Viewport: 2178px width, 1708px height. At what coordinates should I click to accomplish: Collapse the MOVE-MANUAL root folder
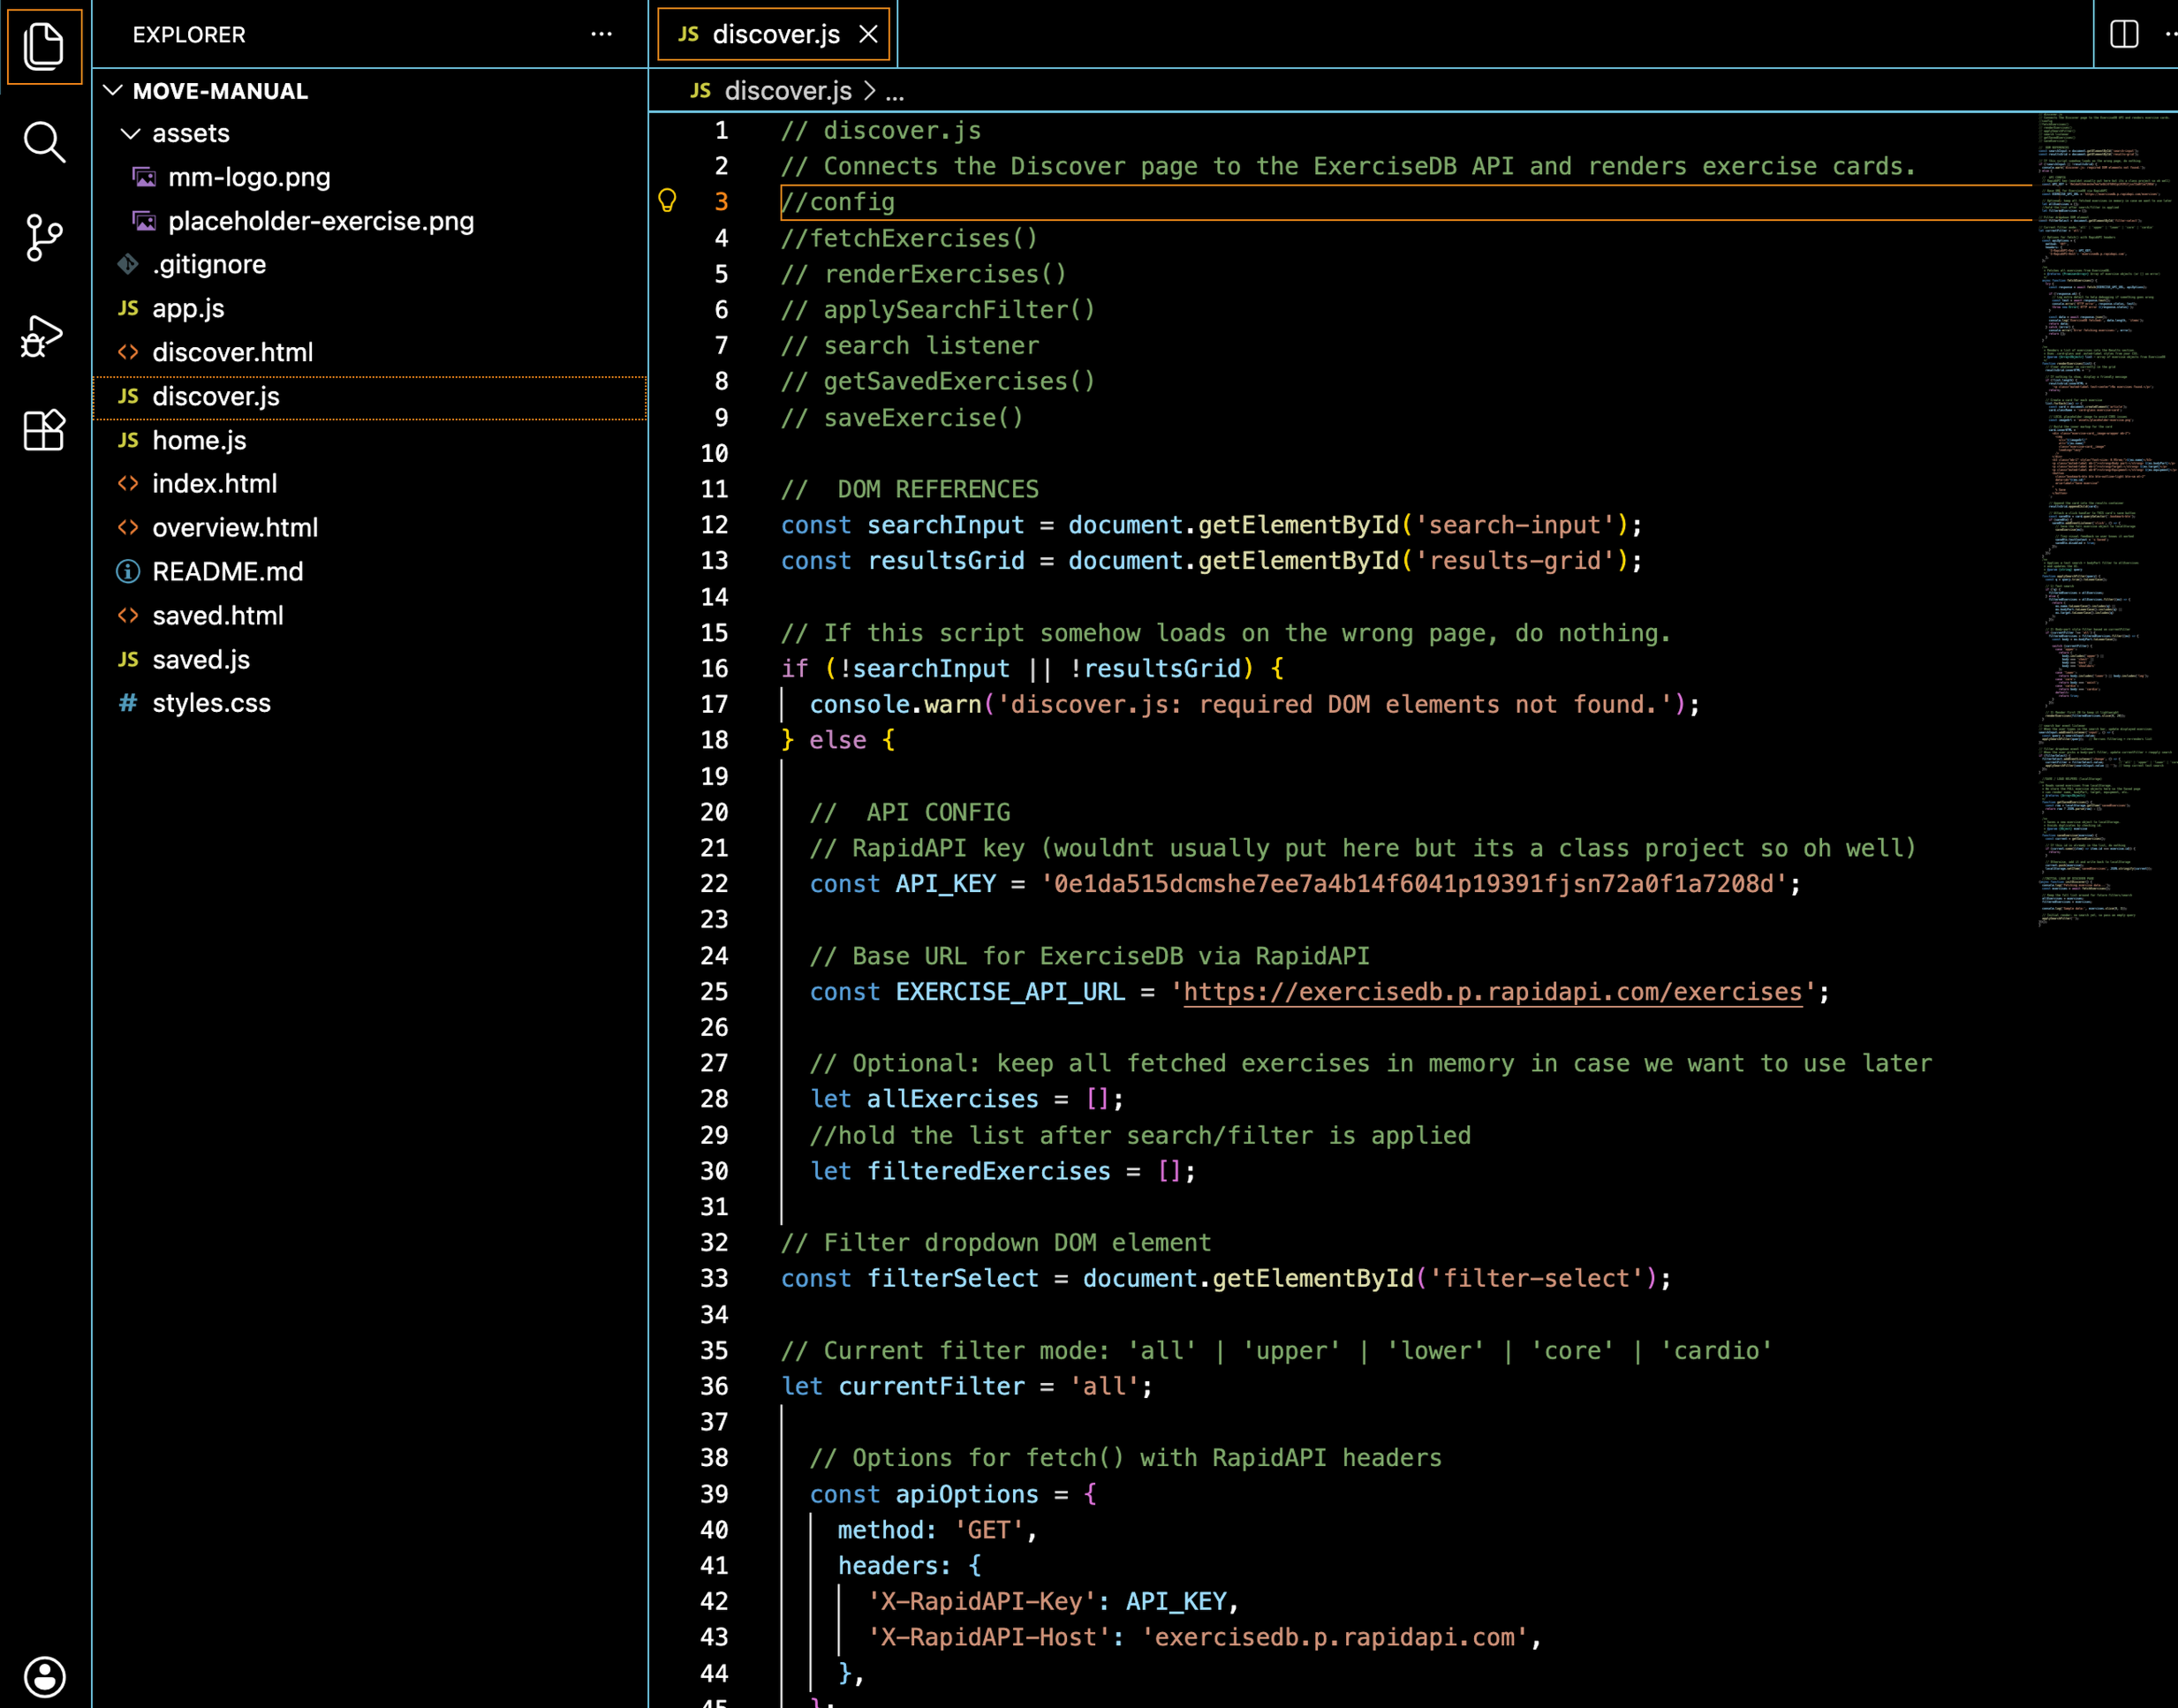(x=113, y=91)
